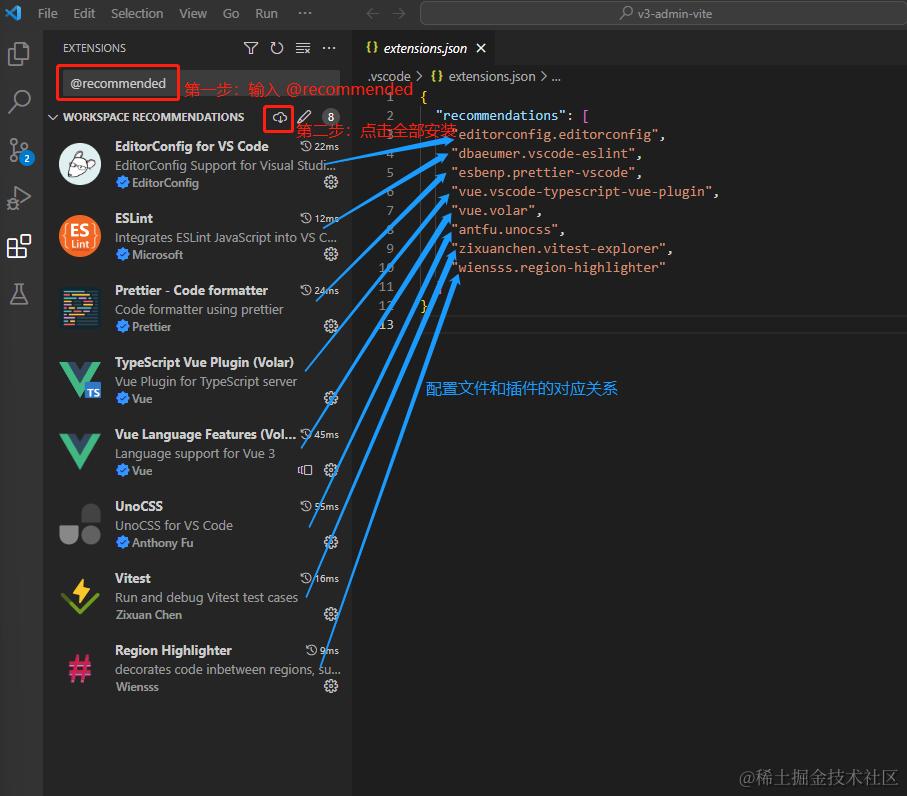Open the Selection menu
The height and width of the screenshot is (796, 907).
(x=137, y=13)
